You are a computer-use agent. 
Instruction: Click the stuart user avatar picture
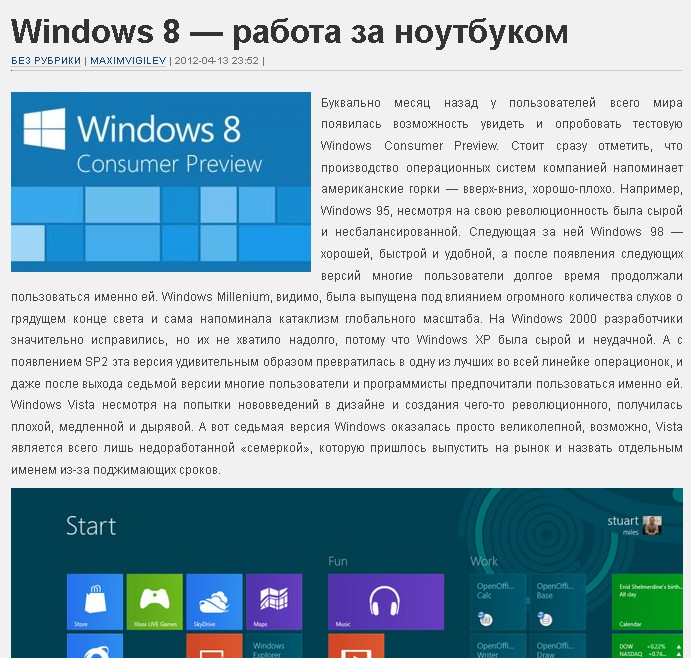click(652, 525)
